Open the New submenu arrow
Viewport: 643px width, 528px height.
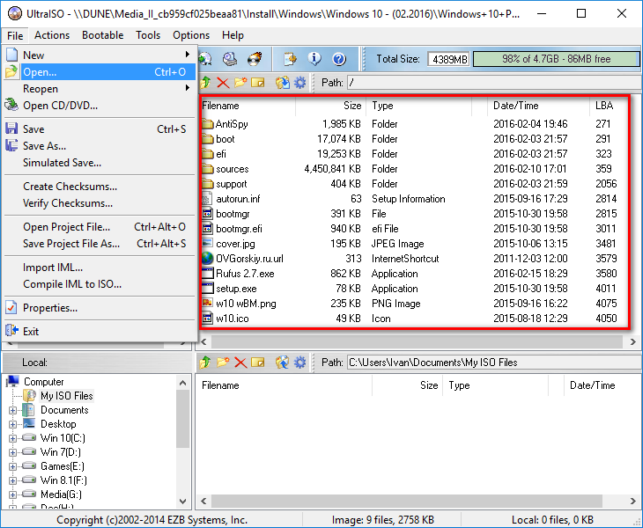[187, 55]
